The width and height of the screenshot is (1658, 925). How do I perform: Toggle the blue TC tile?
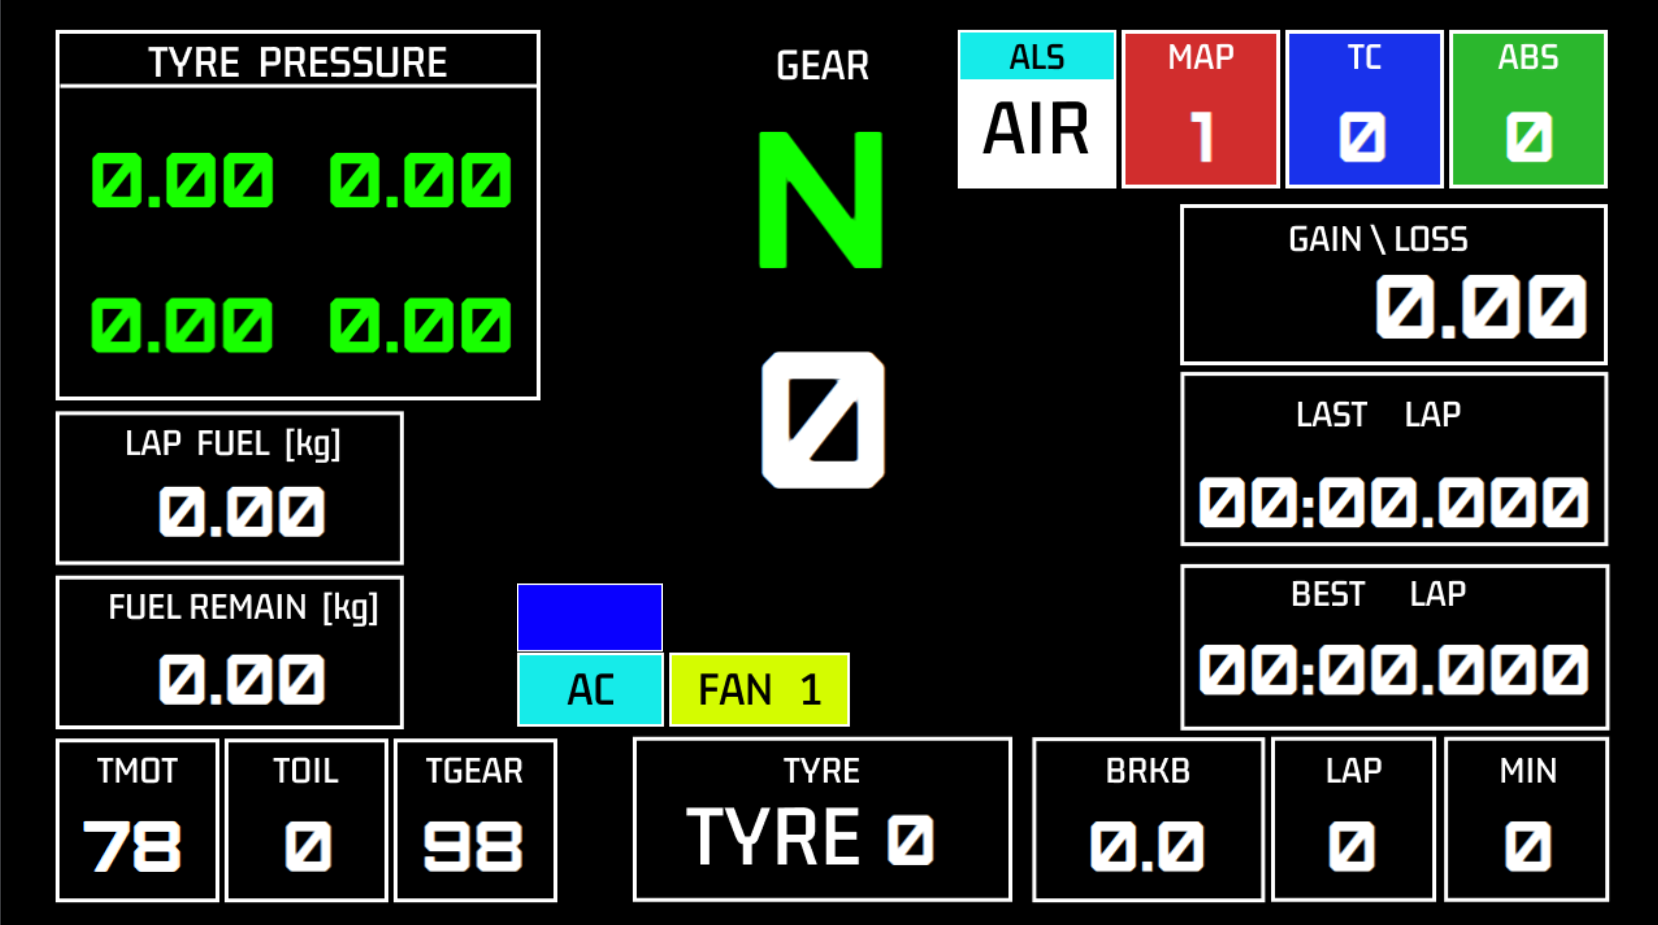click(1364, 110)
